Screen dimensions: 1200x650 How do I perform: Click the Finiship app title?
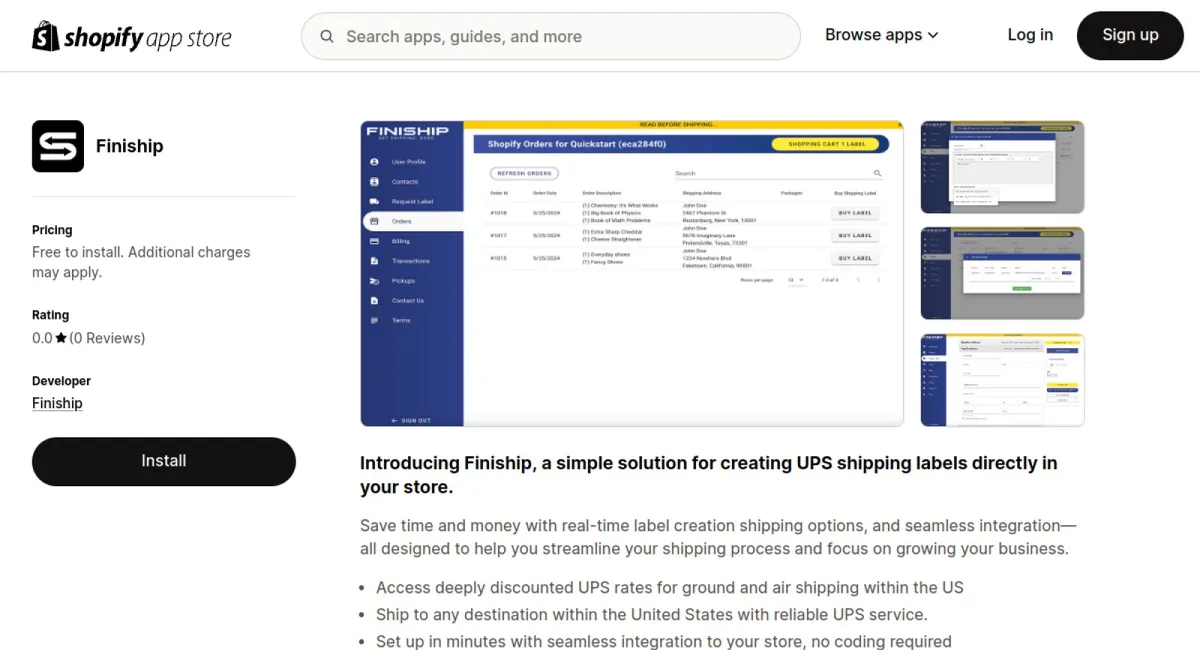pos(130,146)
